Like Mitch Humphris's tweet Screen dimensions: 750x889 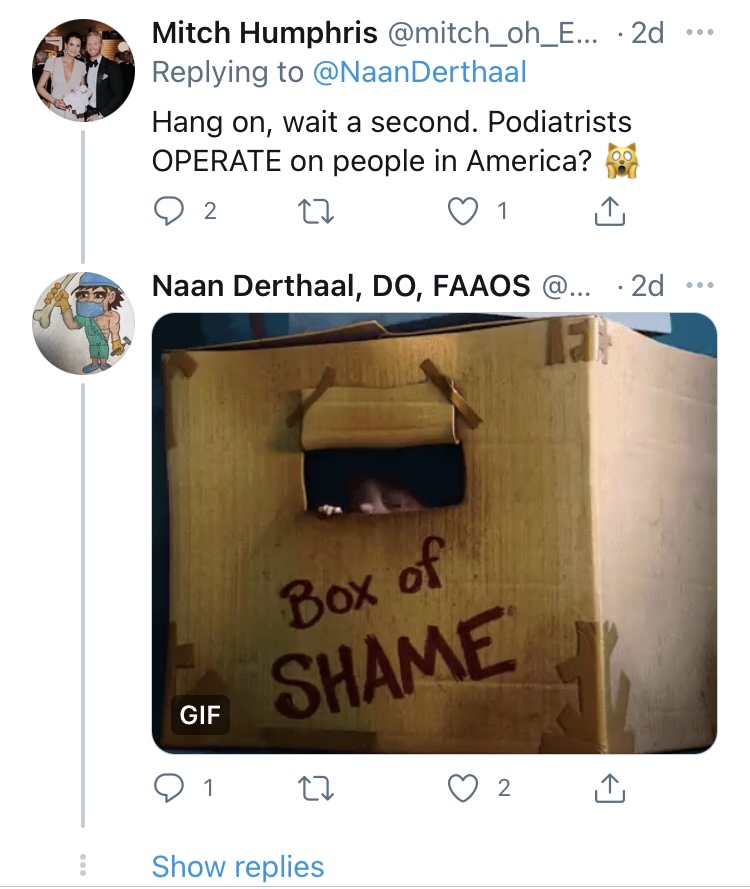pyautogui.click(x=463, y=211)
